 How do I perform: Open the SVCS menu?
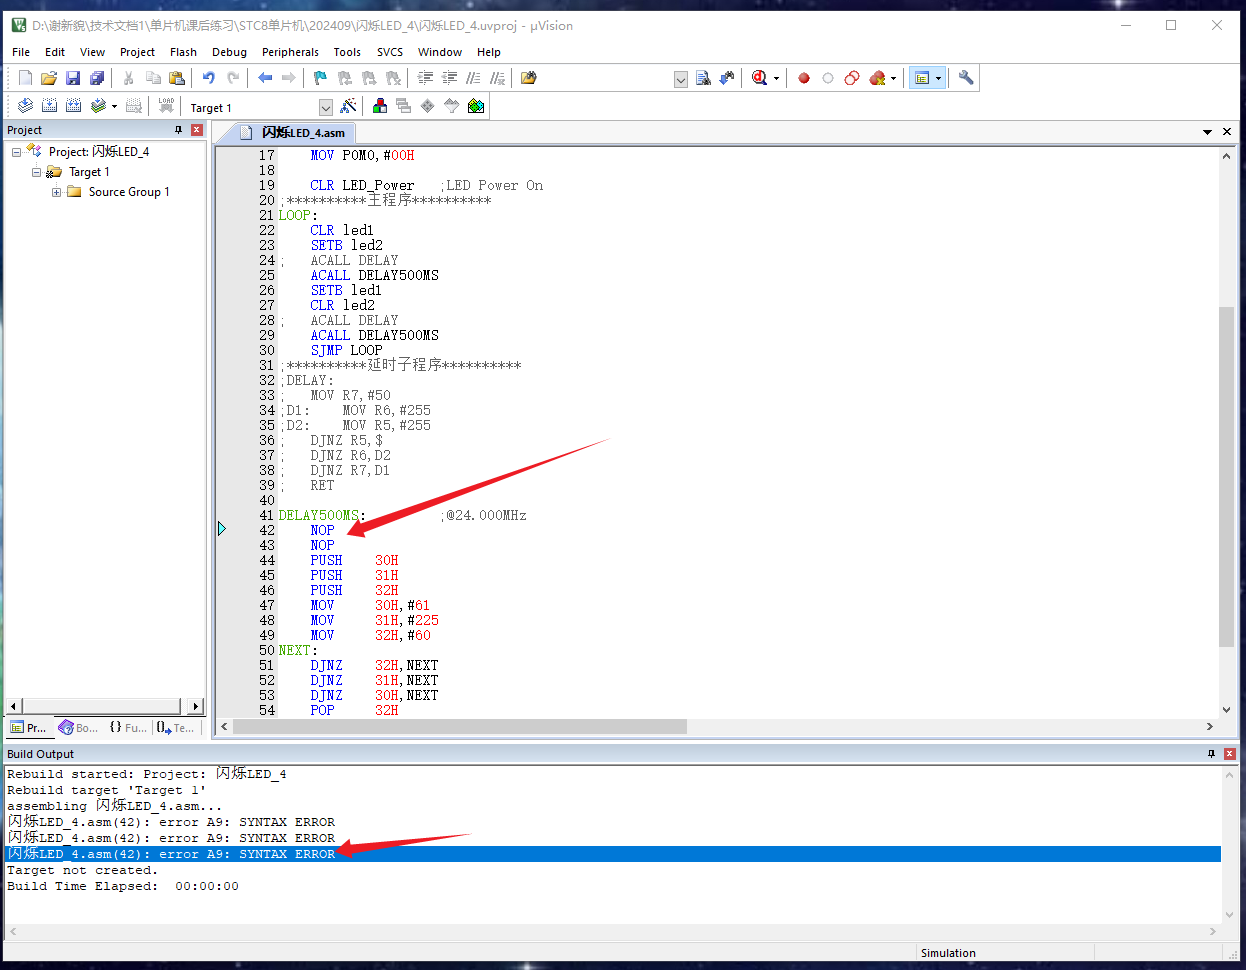(x=390, y=52)
